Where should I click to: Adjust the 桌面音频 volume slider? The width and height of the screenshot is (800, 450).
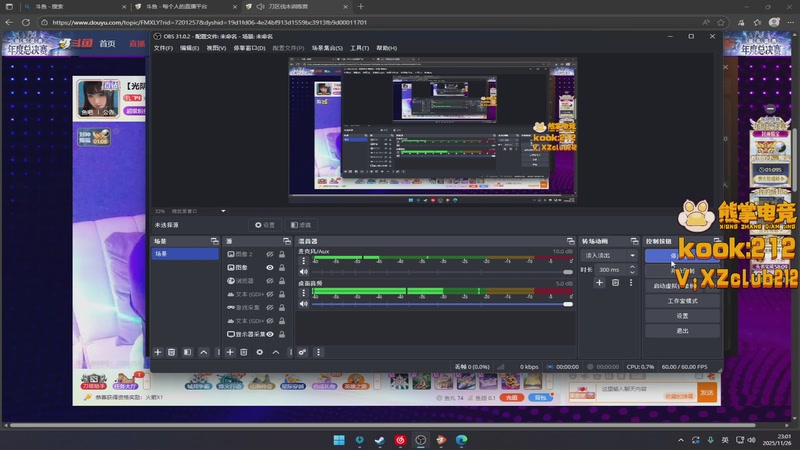coord(440,306)
